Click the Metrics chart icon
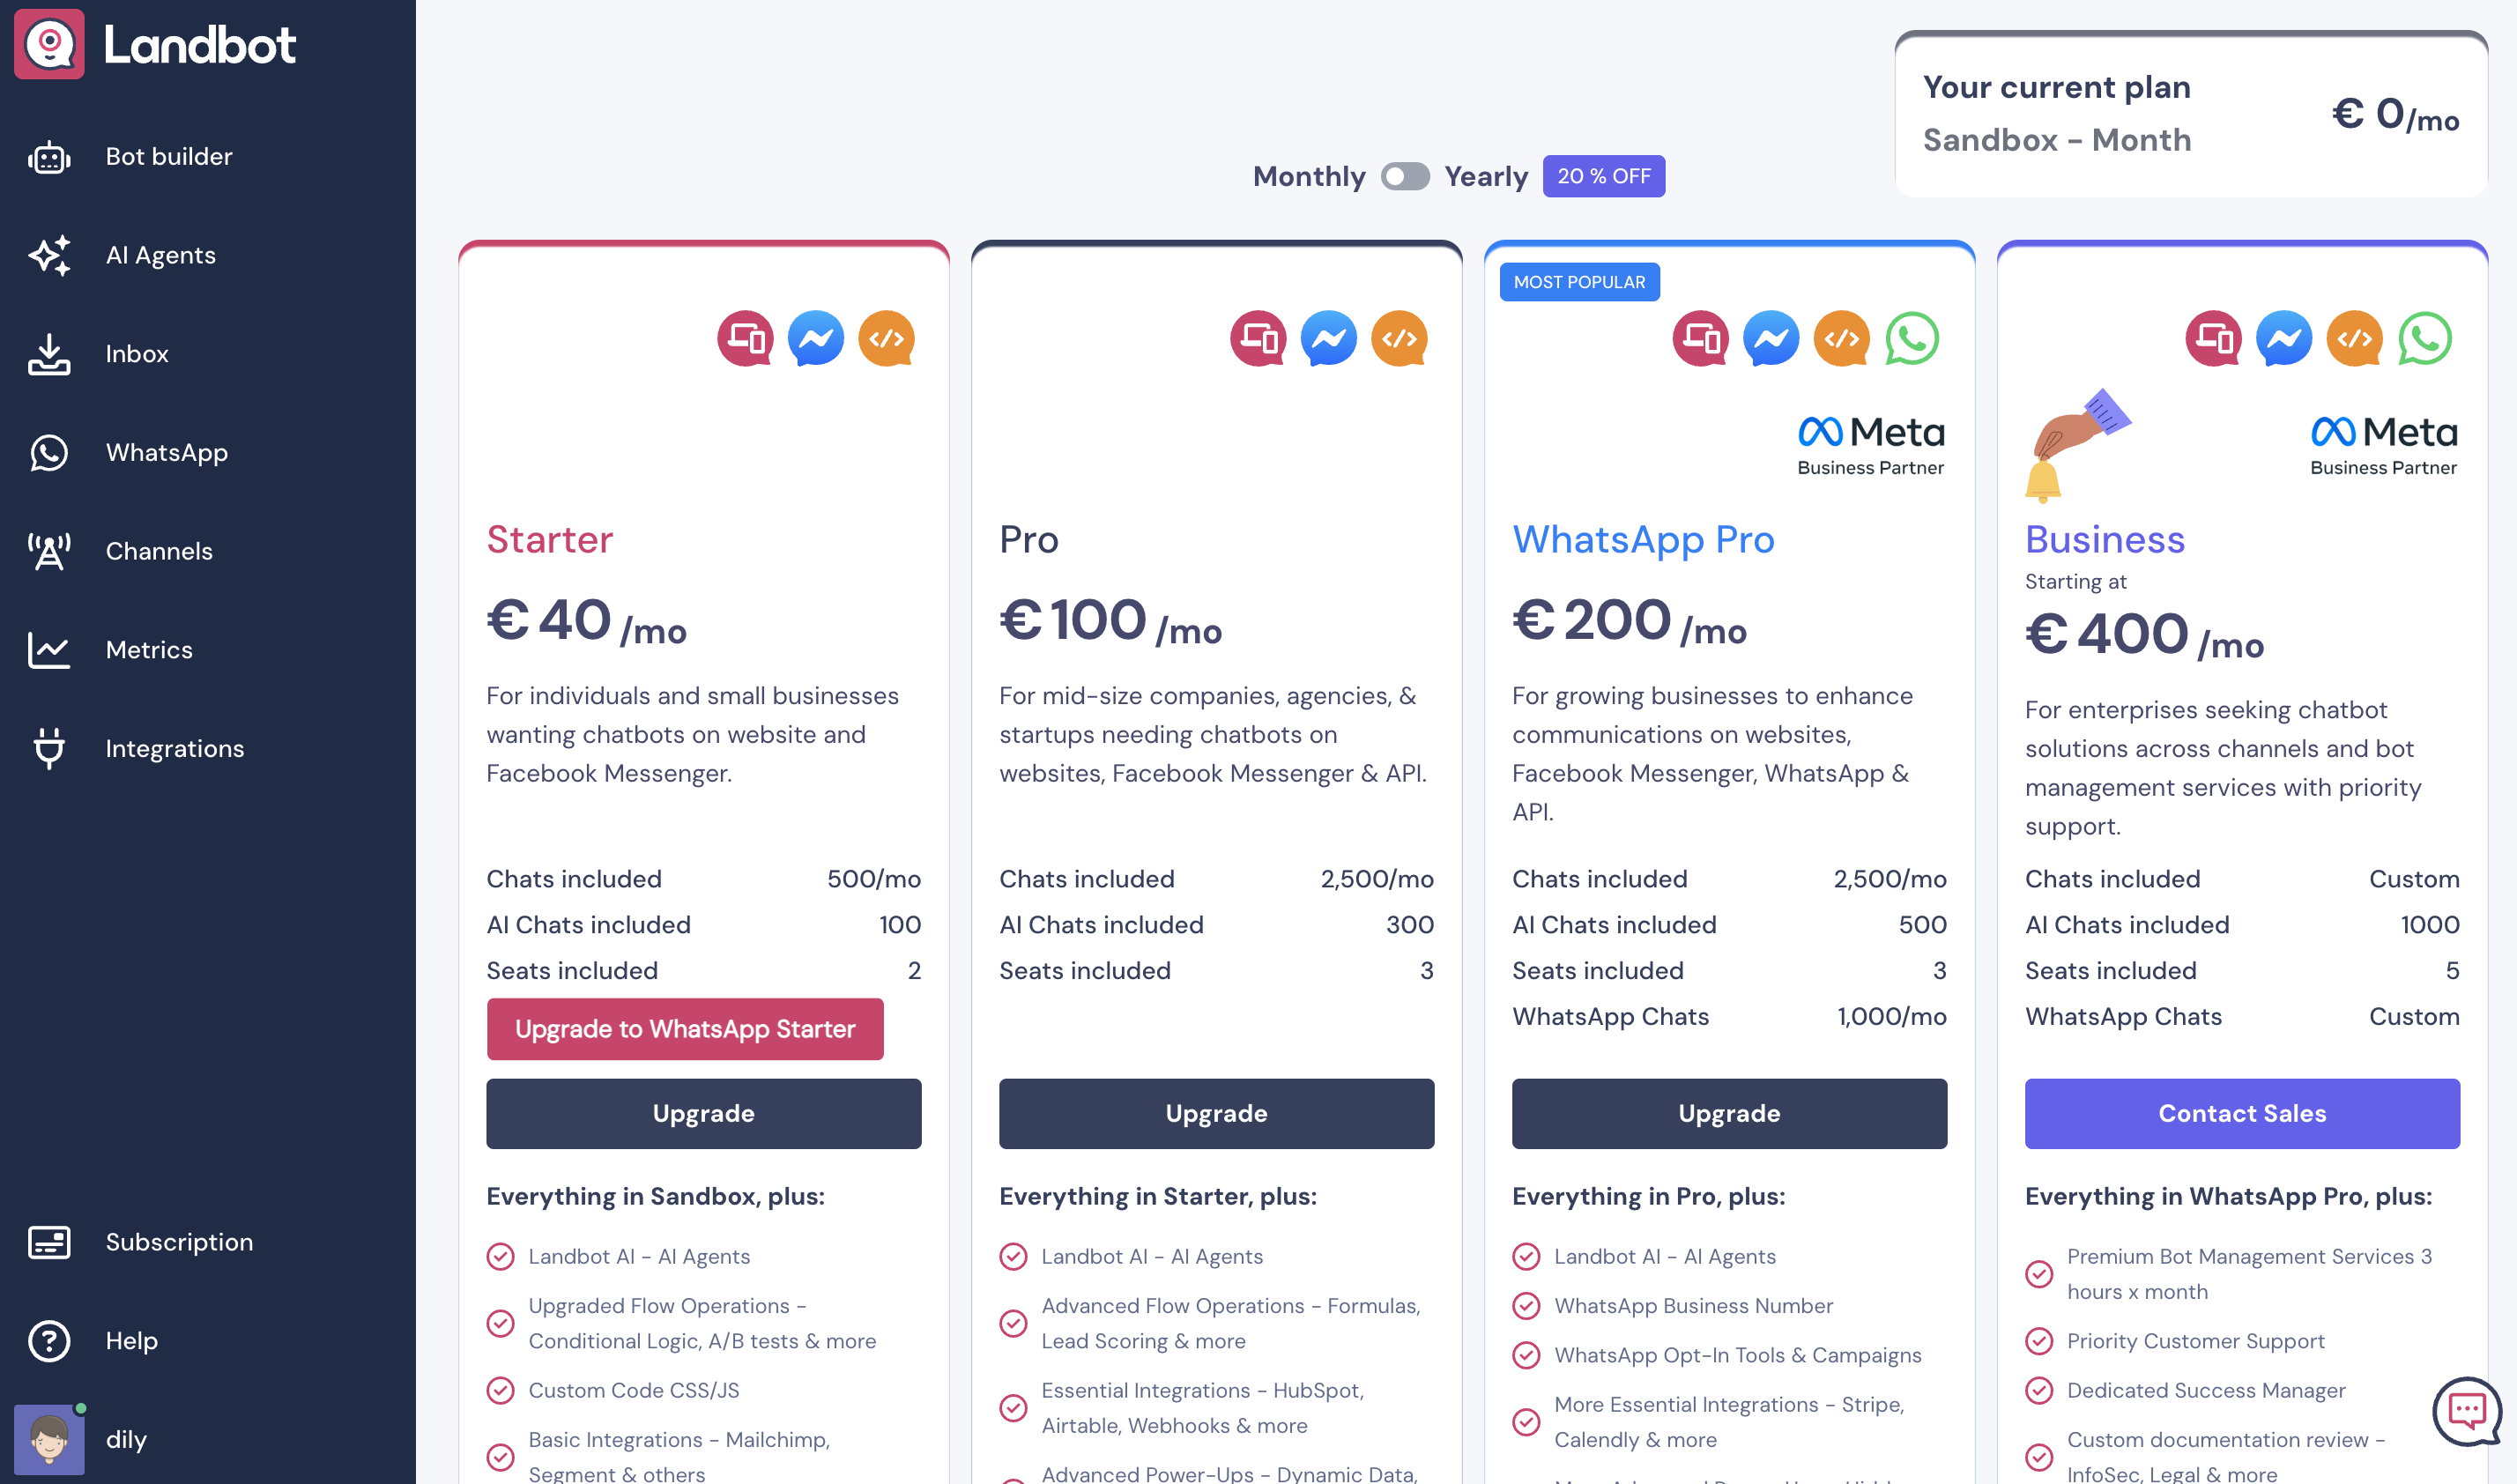Viewport: 2517px width, 1484px height. (x=49, y=650)
